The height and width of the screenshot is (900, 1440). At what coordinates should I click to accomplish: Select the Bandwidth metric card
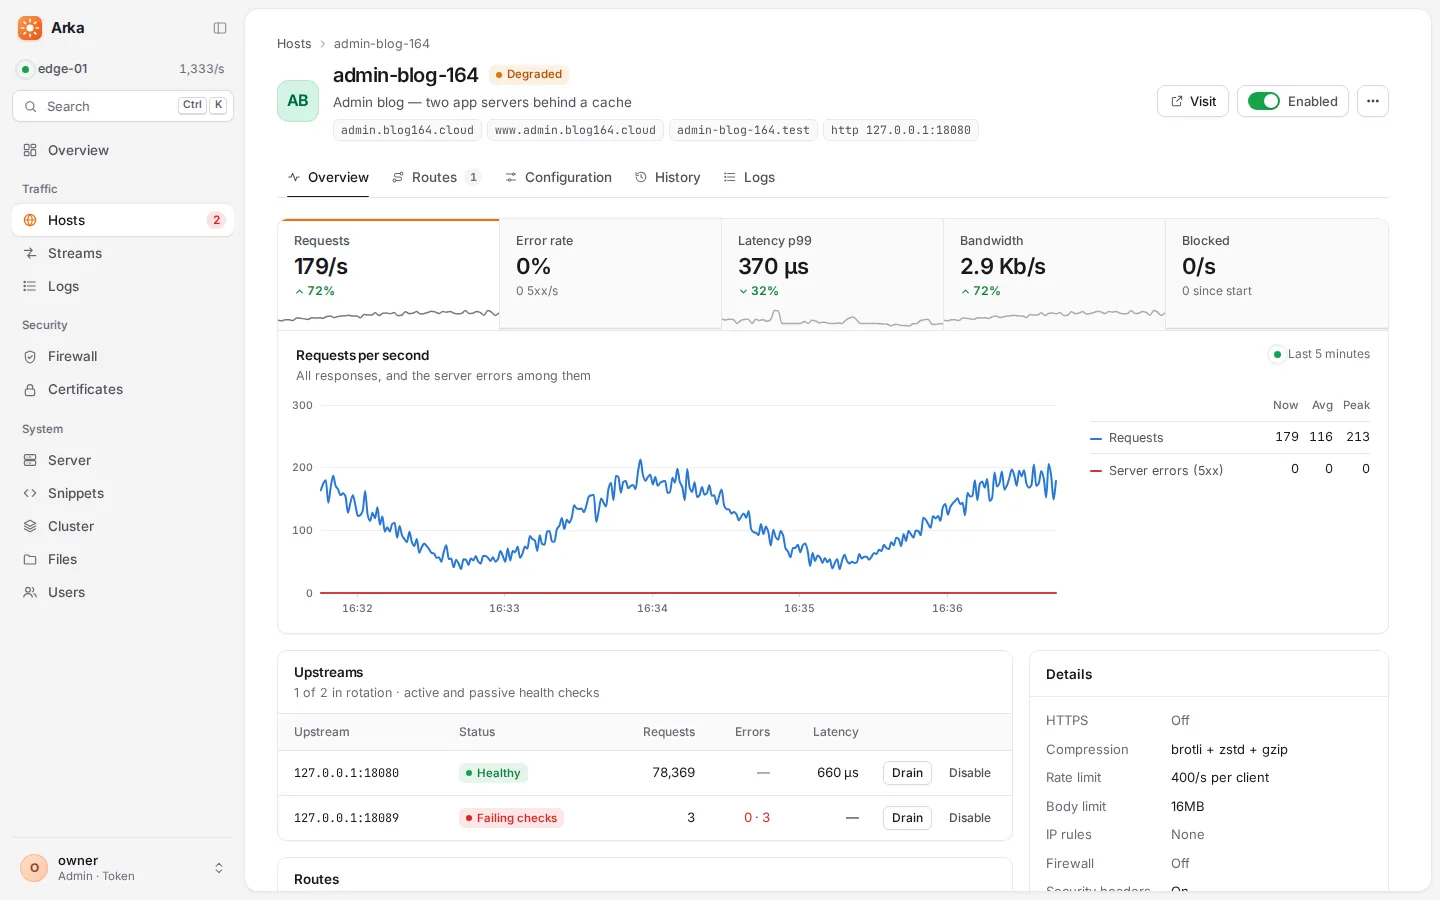pos(1054,274)
